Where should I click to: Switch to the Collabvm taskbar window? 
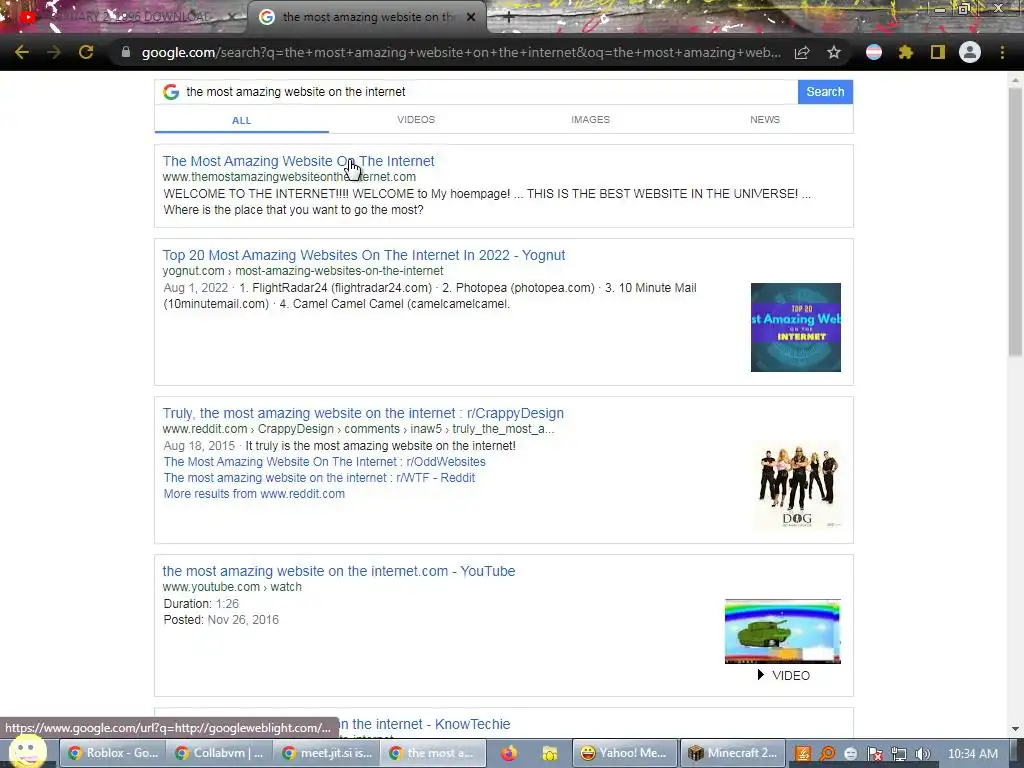219,753
